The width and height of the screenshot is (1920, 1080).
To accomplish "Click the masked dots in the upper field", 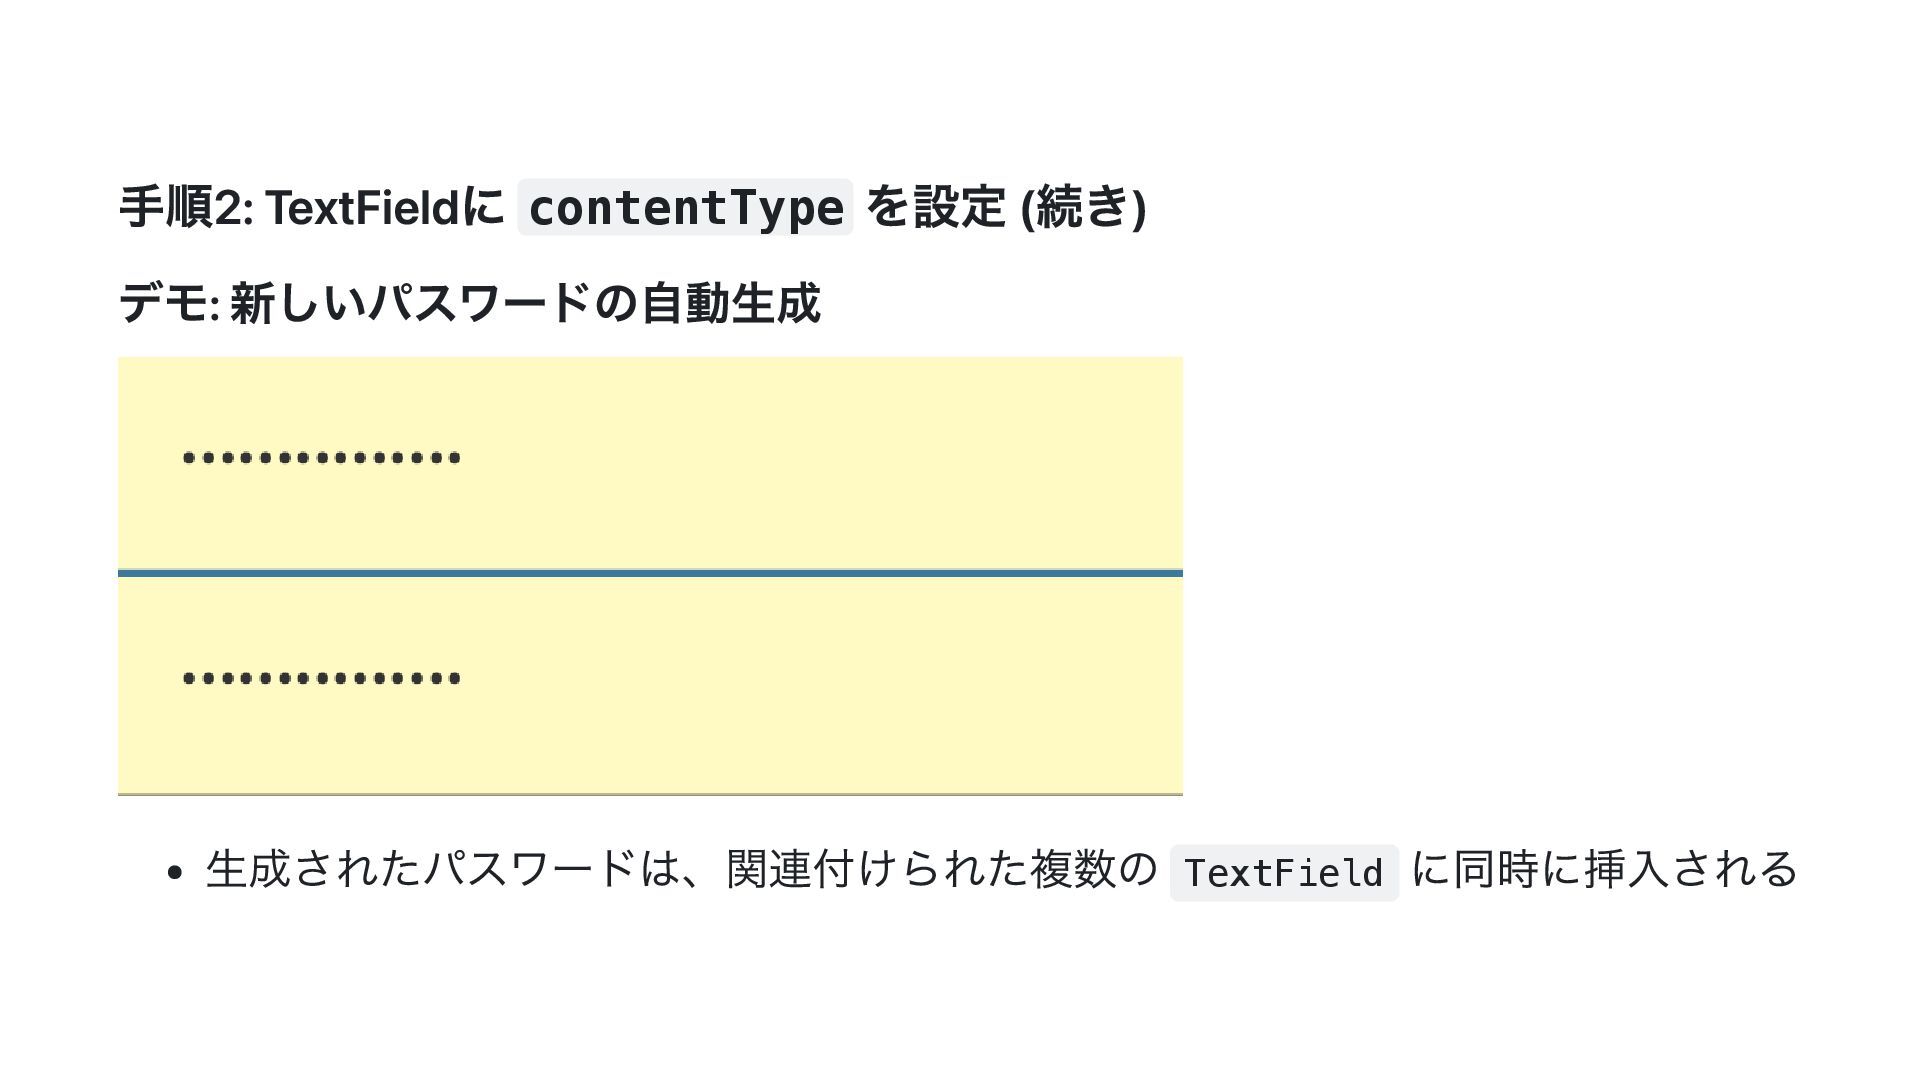I will coord(322,459).
